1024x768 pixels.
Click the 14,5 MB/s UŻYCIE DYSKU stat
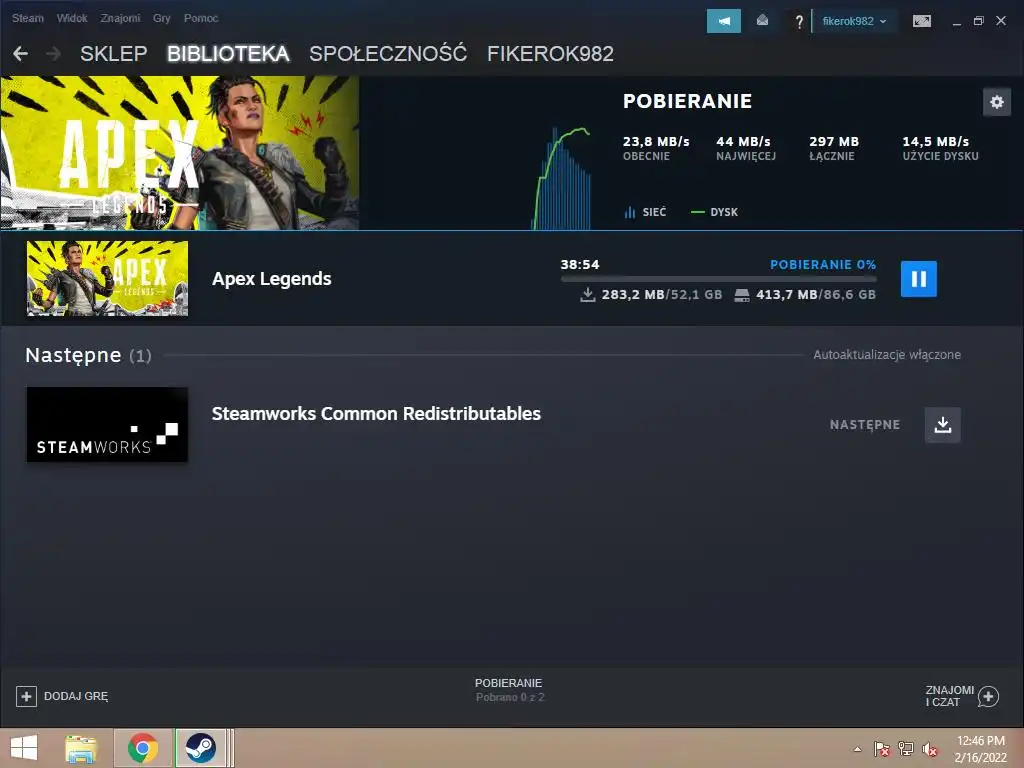point(940,148)
